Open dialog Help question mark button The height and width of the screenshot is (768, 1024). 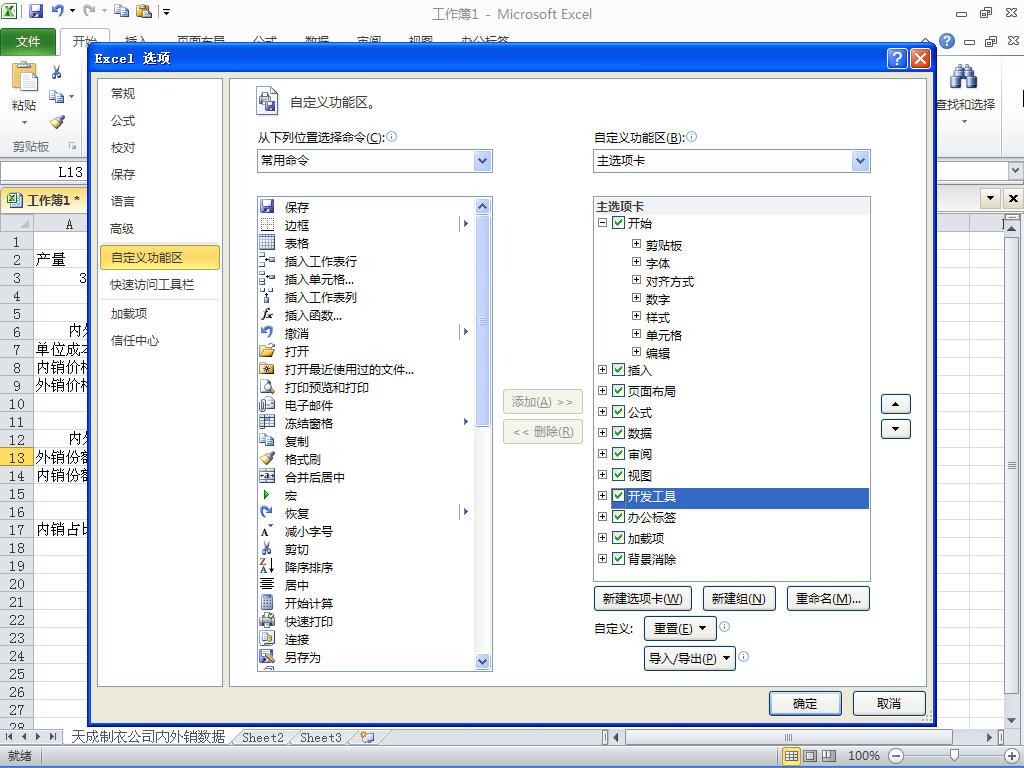pos(897,59)
